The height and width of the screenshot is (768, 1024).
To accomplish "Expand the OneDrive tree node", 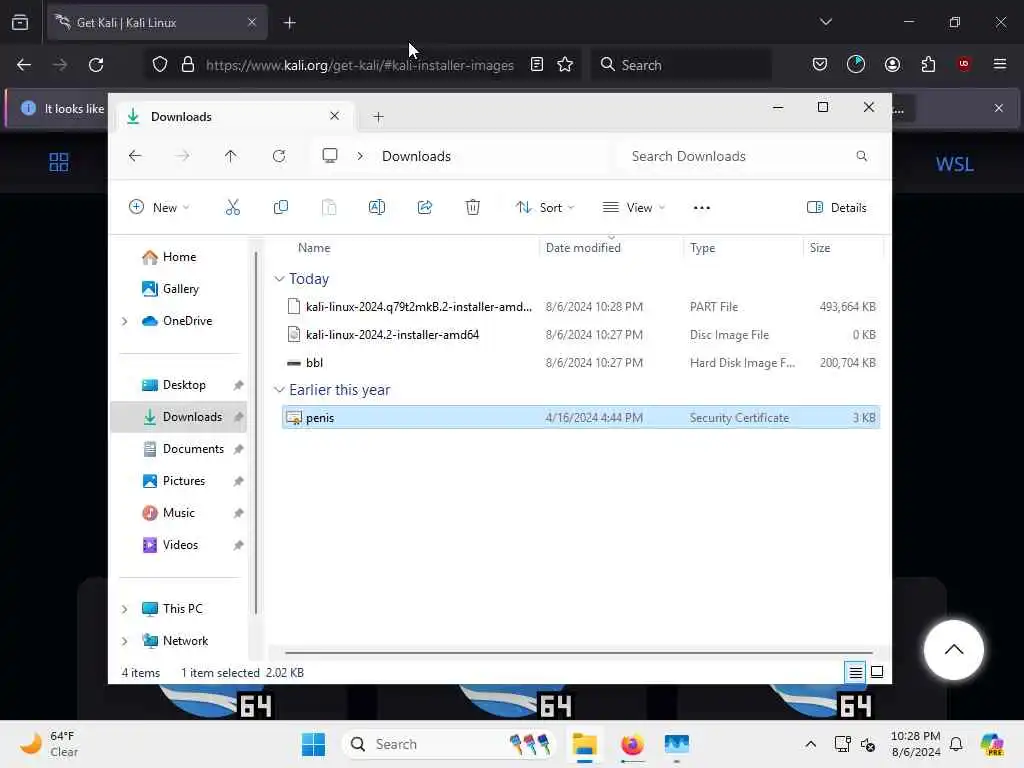I will [125, 321].
